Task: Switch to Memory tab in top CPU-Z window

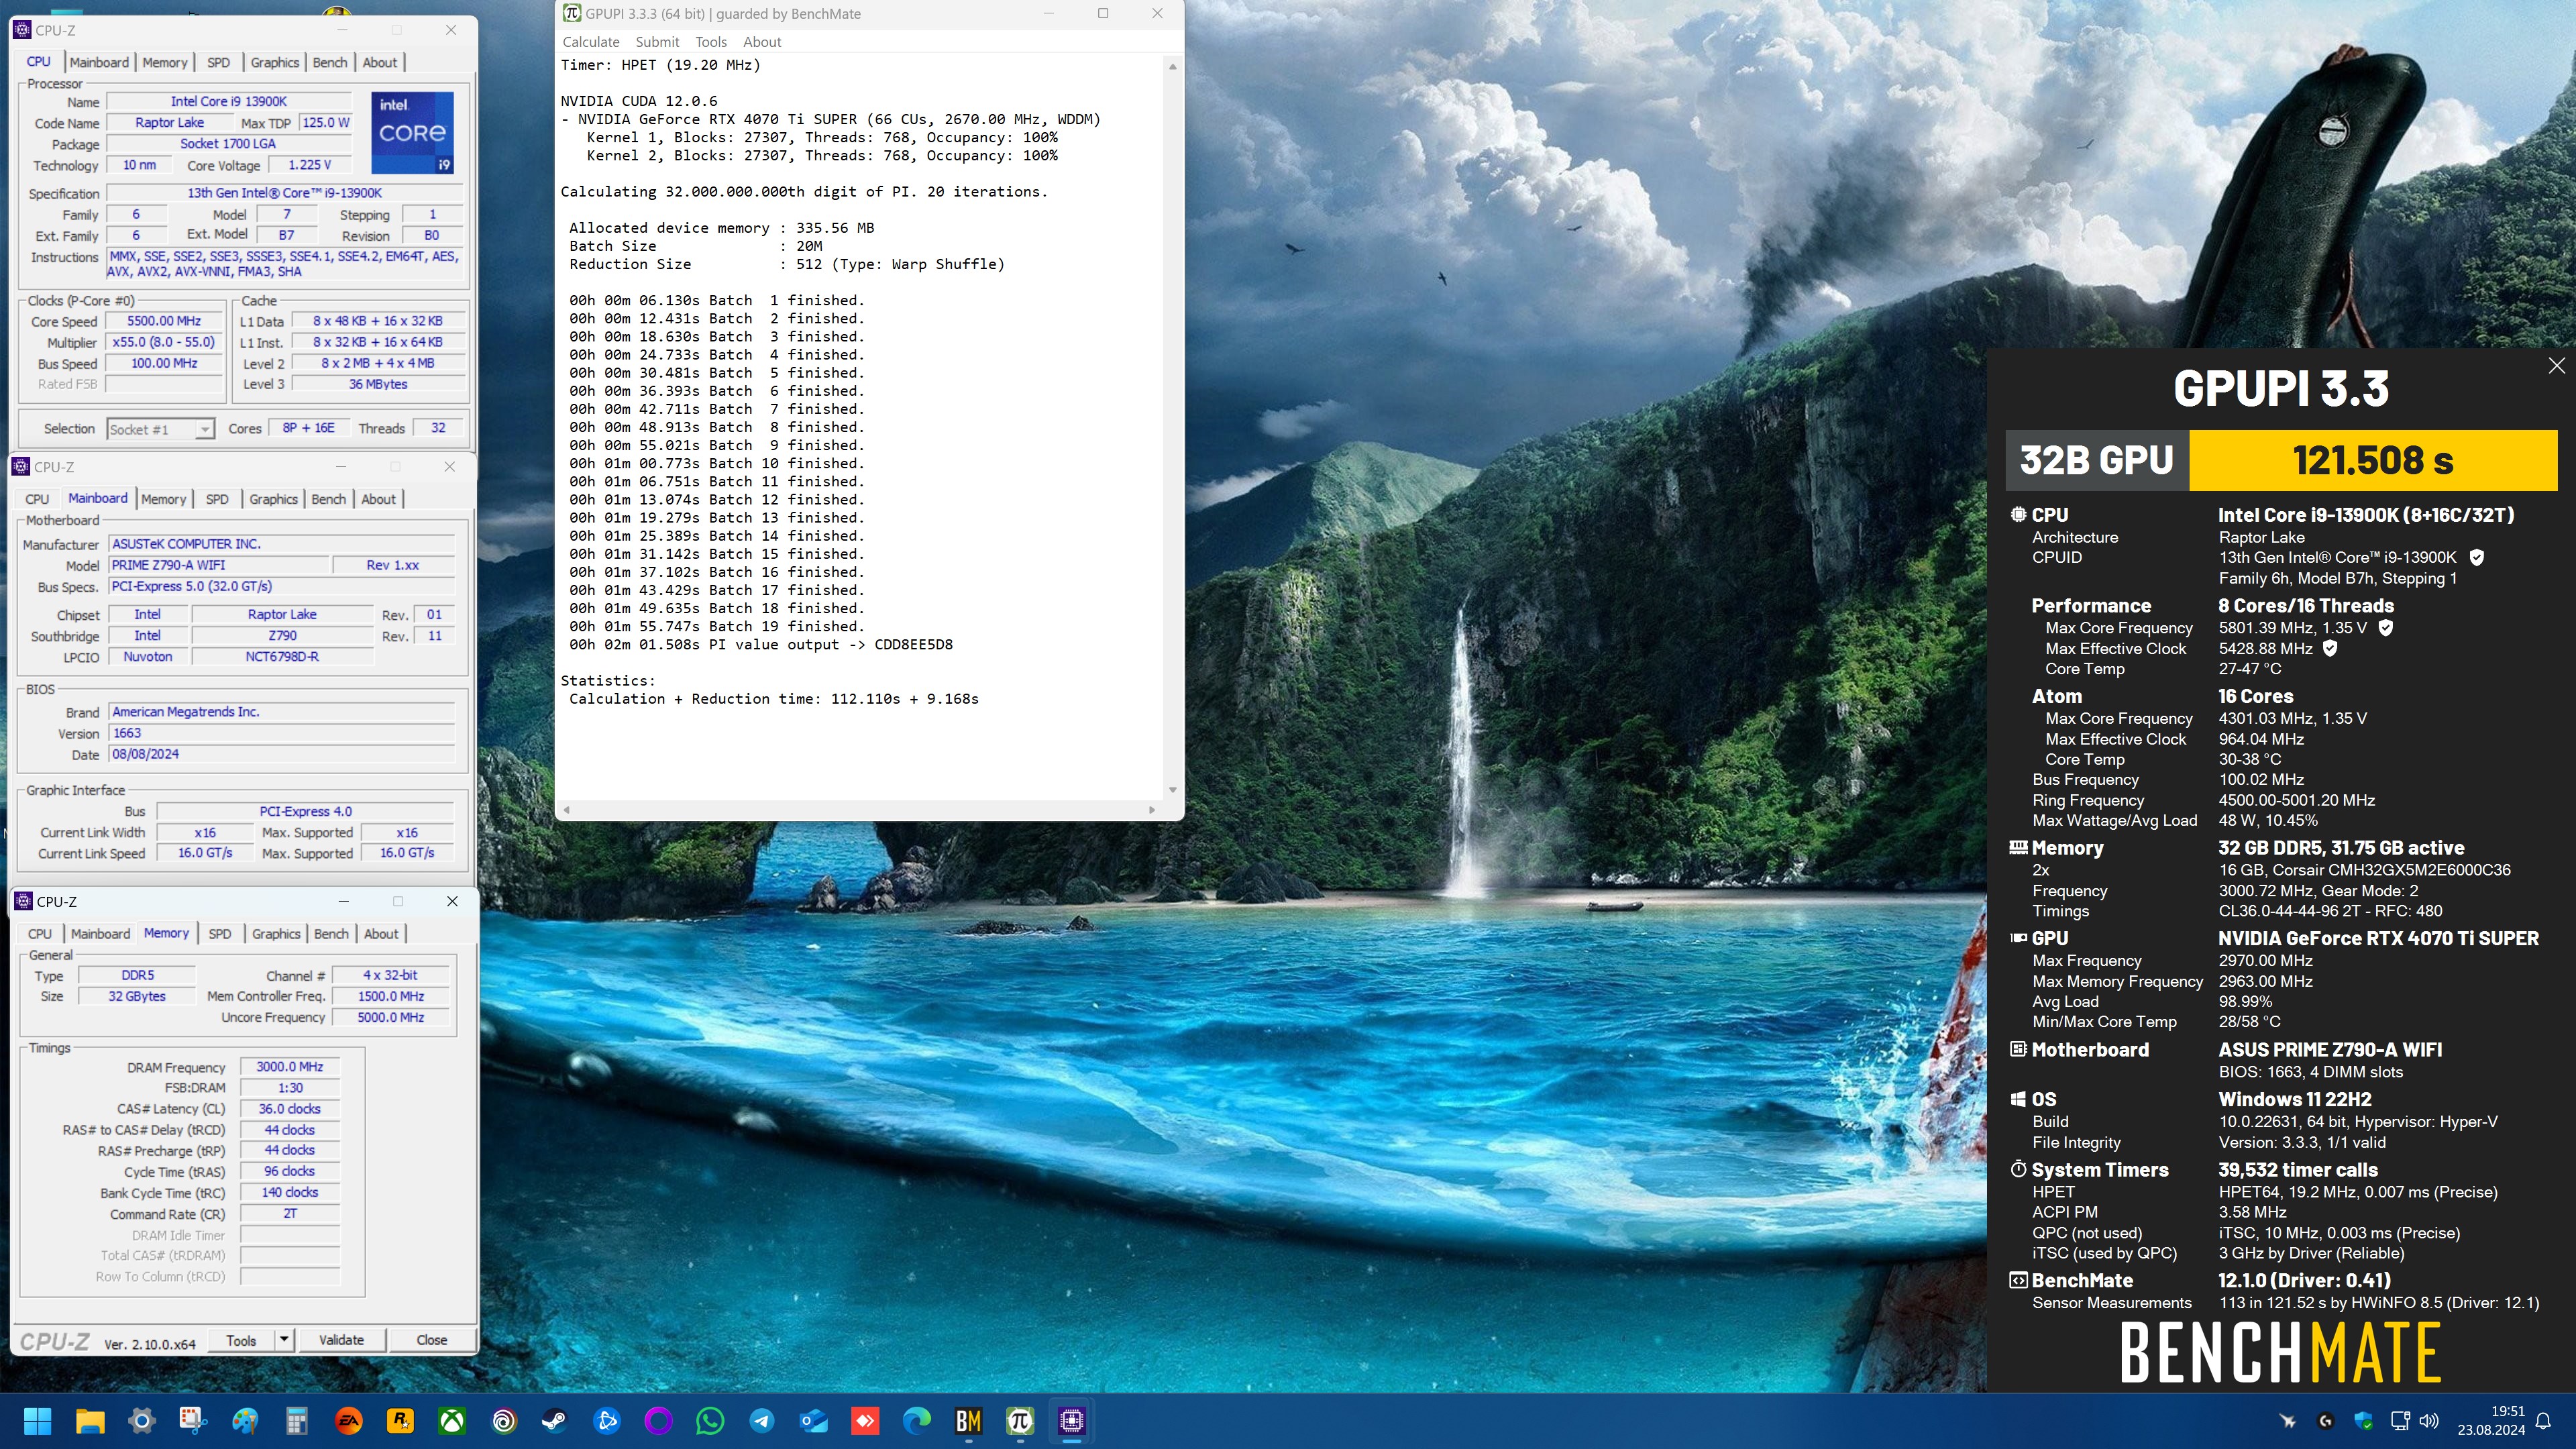Action: [165, 62]
